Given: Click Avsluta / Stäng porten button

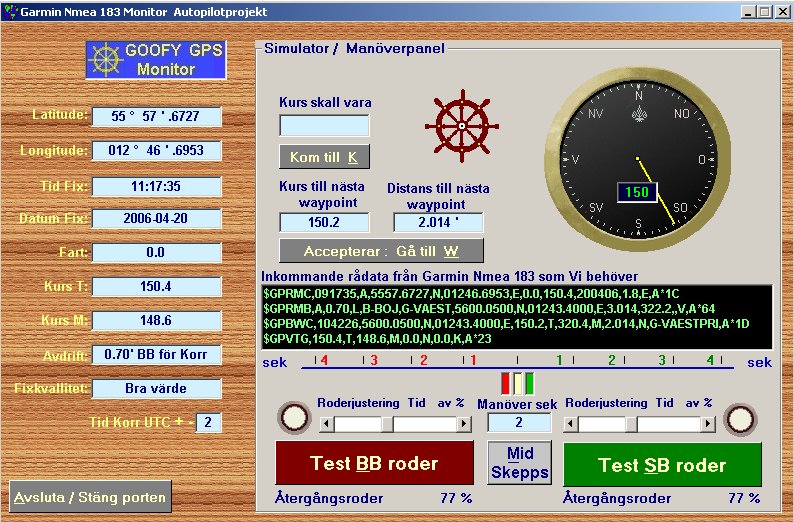Looking at the screenshot, I should click(x=90, y=497).
